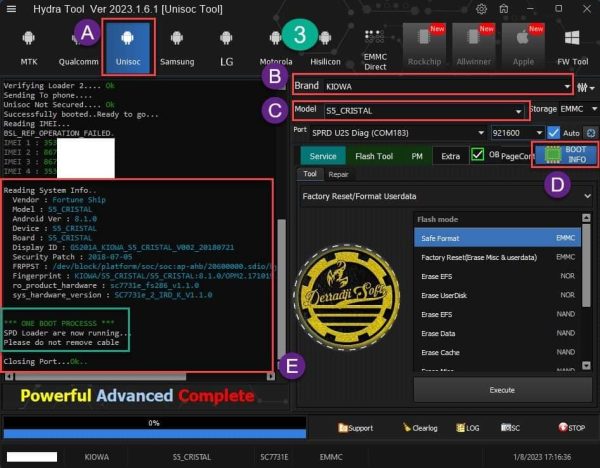The width and height of the screenshot is (600, 468).
Task: Click the STOP button
Action: point(571,428)
